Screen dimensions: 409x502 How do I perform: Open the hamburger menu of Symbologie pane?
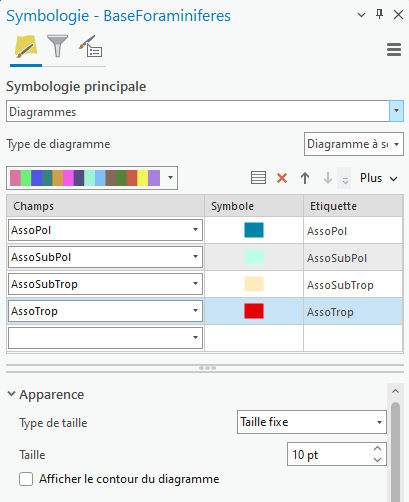[x=394, y=50]
